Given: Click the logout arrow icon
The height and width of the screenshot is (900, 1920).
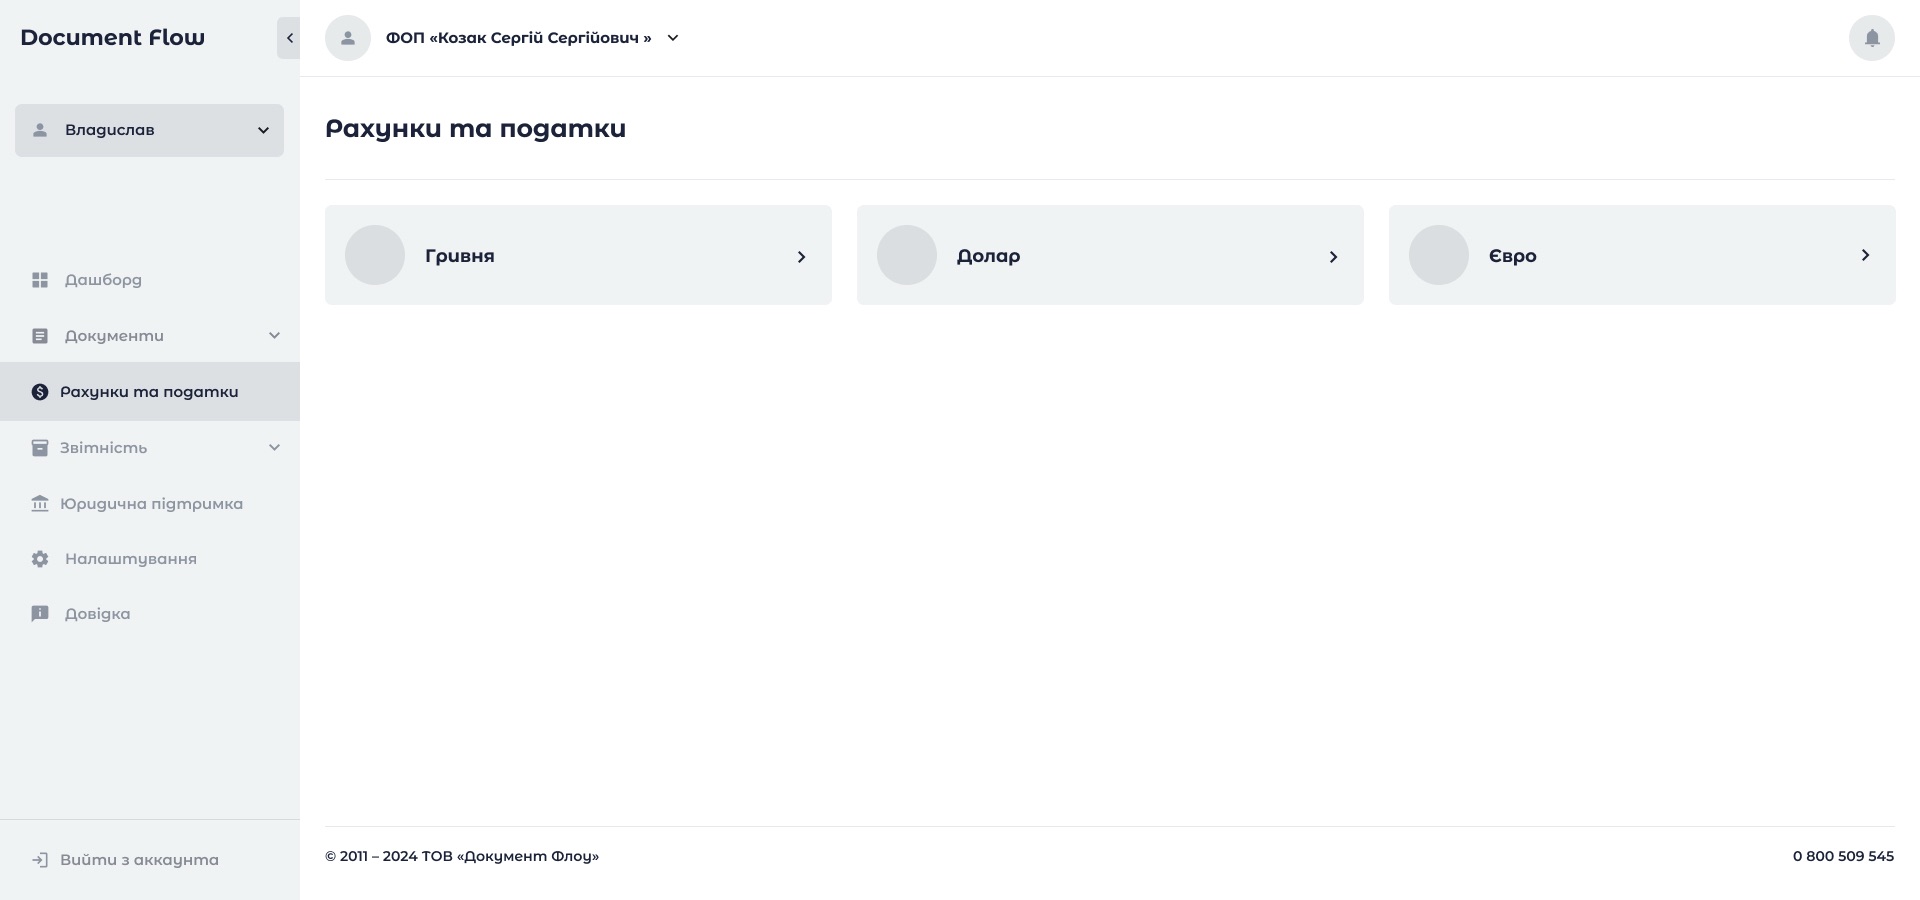Looking at the screenshot, I should click(x=40, y=860).
